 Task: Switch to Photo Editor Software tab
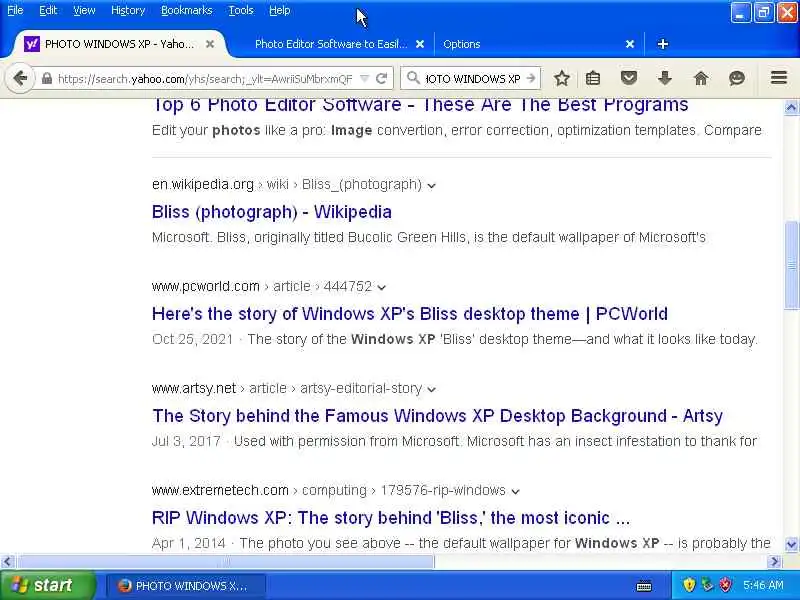coord(331,44)
